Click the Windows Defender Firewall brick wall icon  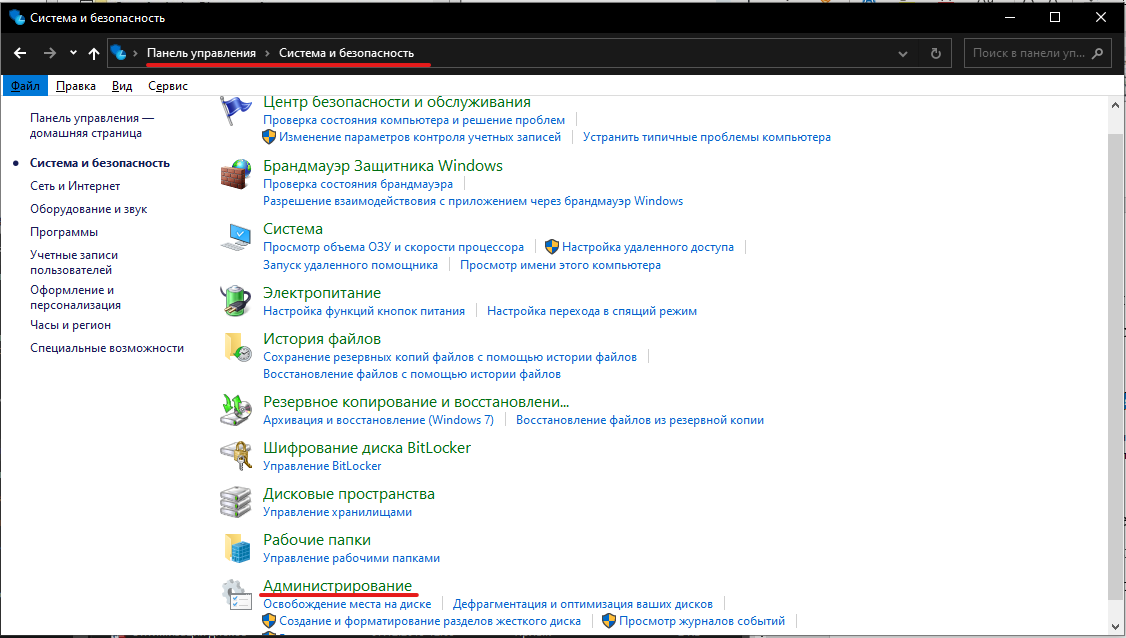coord(235,175)
